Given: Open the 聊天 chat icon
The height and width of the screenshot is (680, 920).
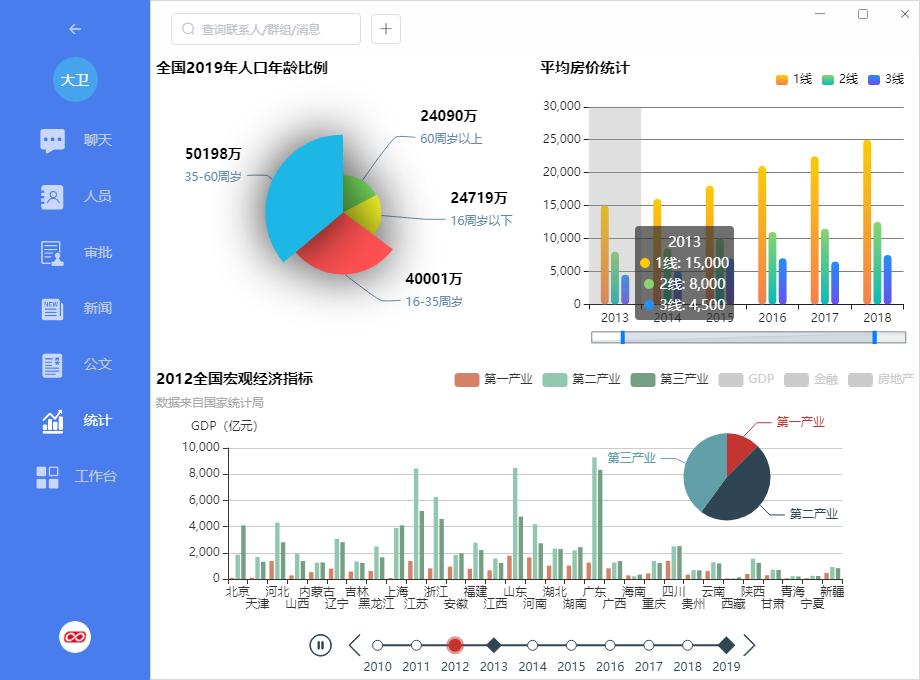Looking at the screenshot, I should [53, 140].
